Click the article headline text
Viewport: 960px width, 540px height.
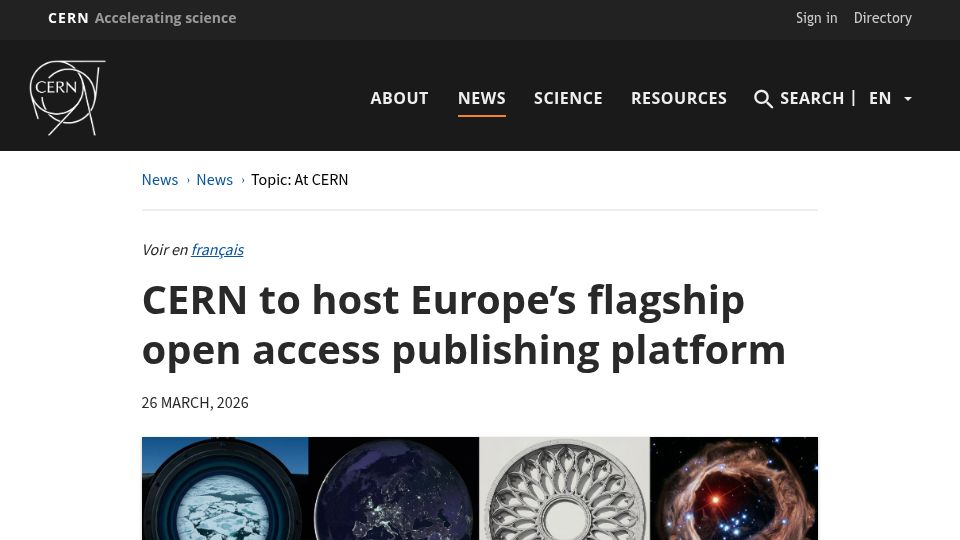(x=463, y=325)
